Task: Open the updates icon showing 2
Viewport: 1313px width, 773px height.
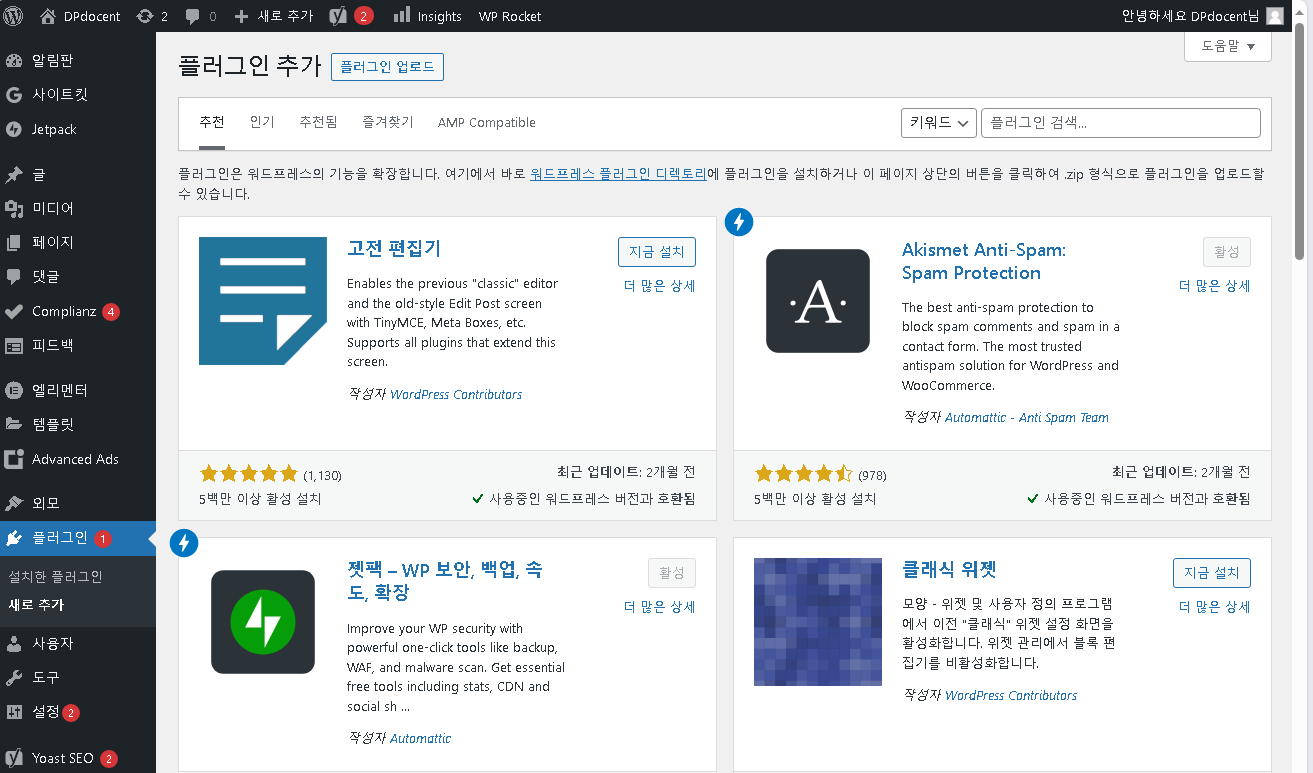Action: (151, 16)
